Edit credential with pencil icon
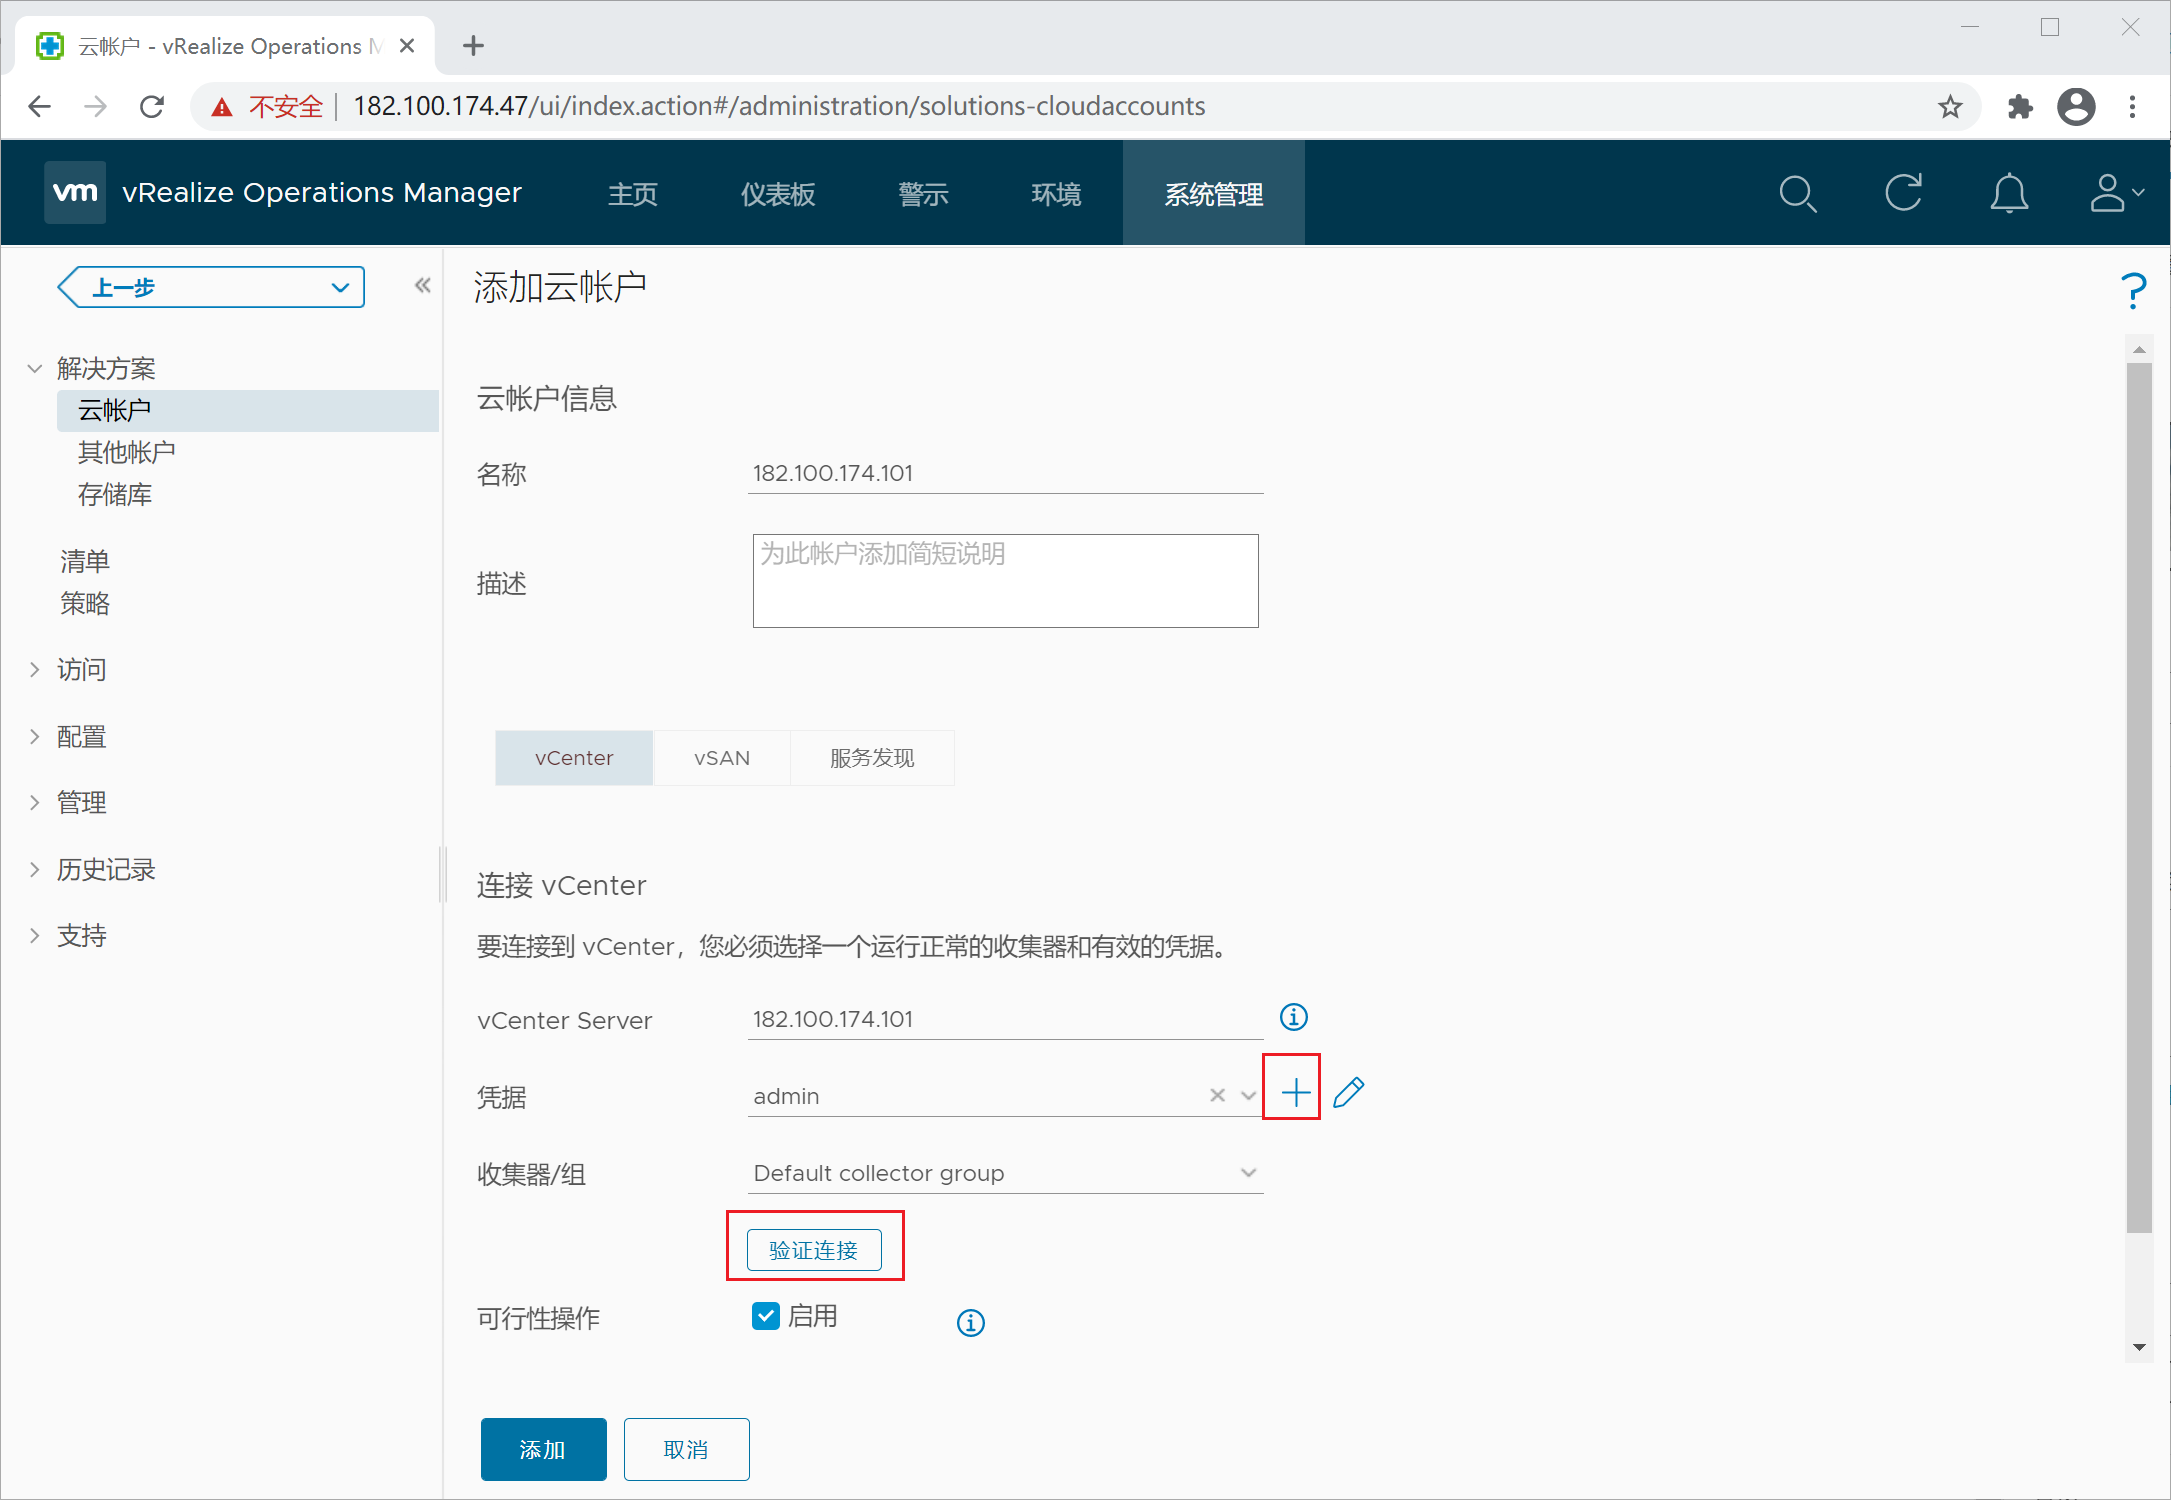Viewport: 2171px width, 1500px height. [1348, 1092]
